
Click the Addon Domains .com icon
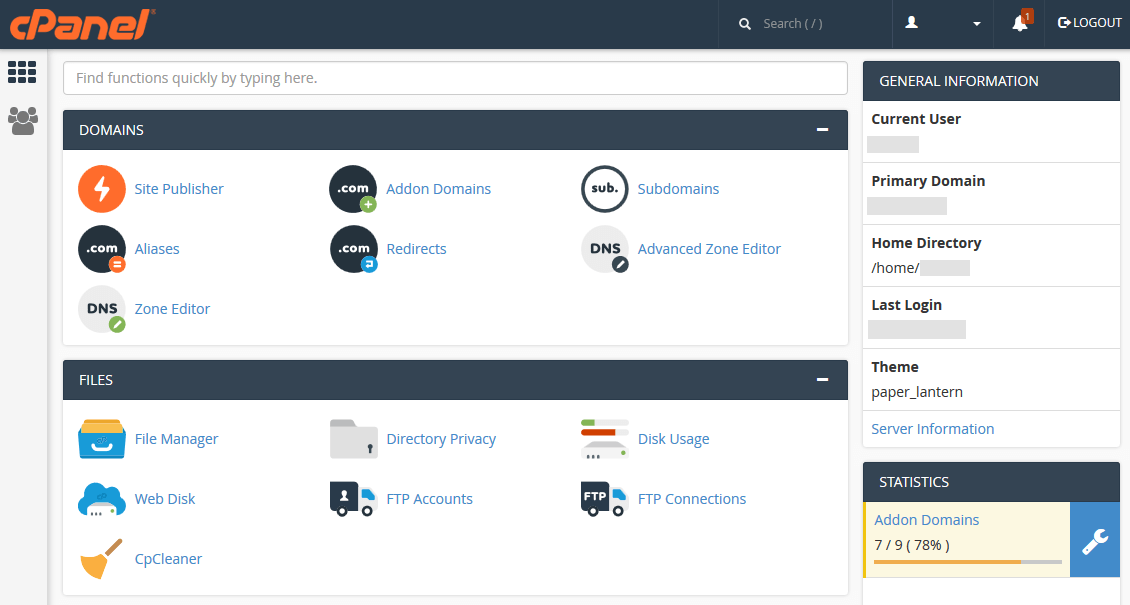tap(353, 189)
